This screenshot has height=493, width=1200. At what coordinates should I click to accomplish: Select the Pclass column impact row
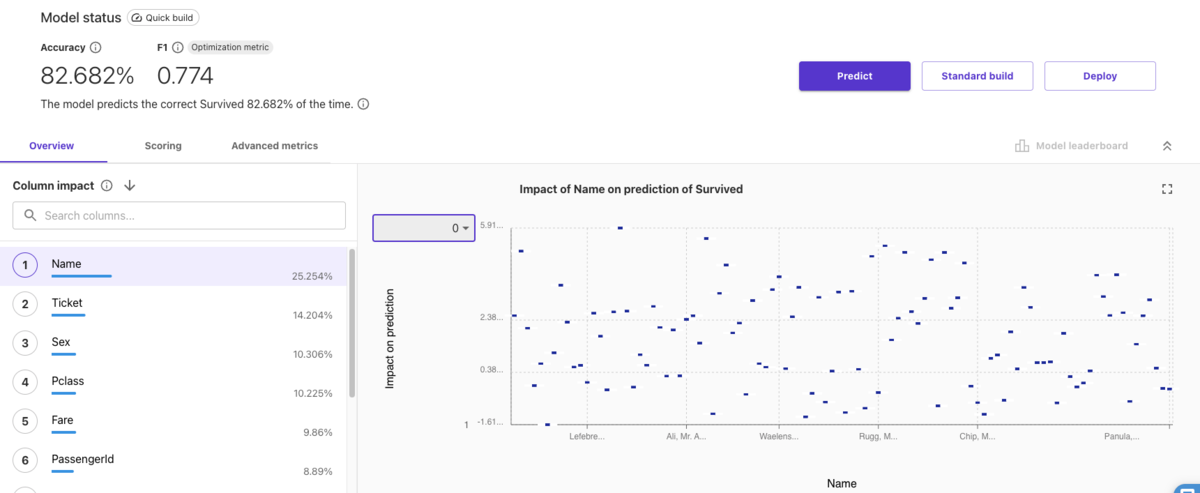click(x=173, y=385)
